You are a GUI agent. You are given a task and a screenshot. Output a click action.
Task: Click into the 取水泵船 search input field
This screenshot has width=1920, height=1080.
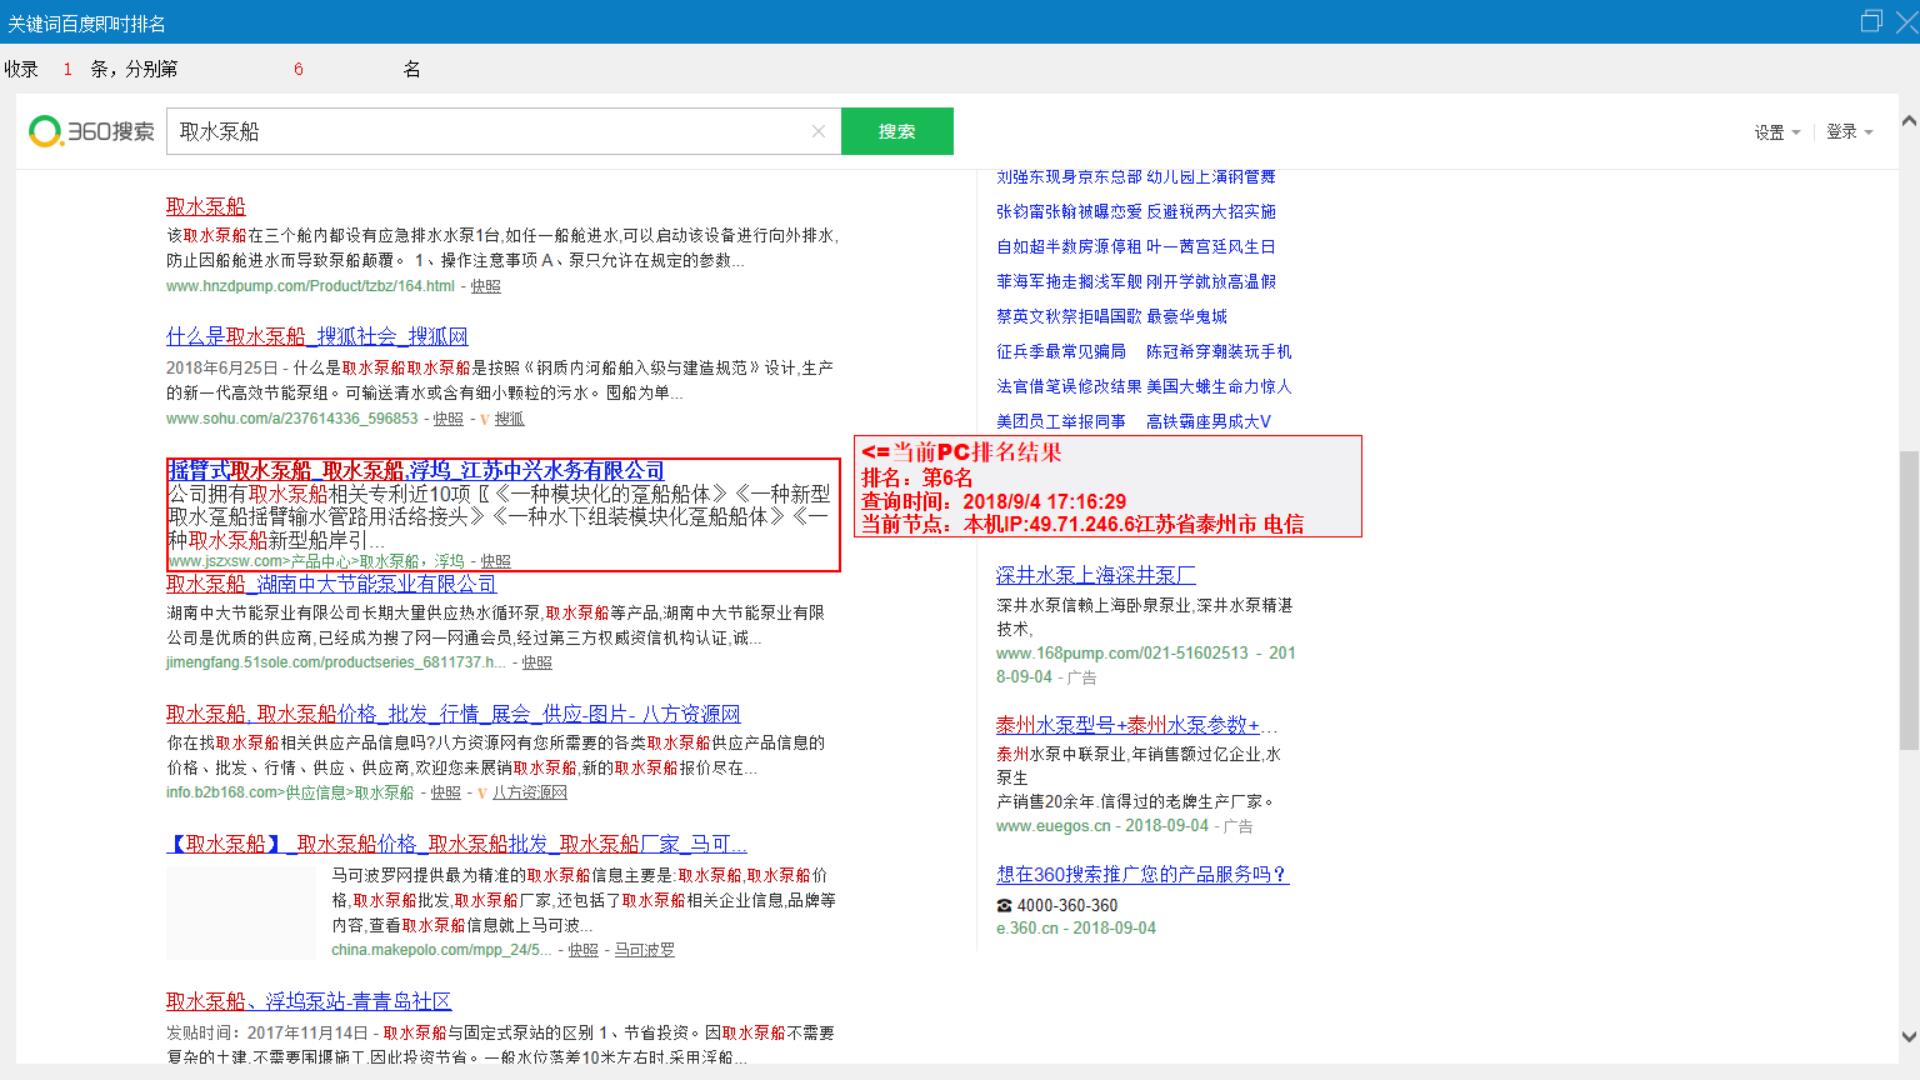pos(490,131)
